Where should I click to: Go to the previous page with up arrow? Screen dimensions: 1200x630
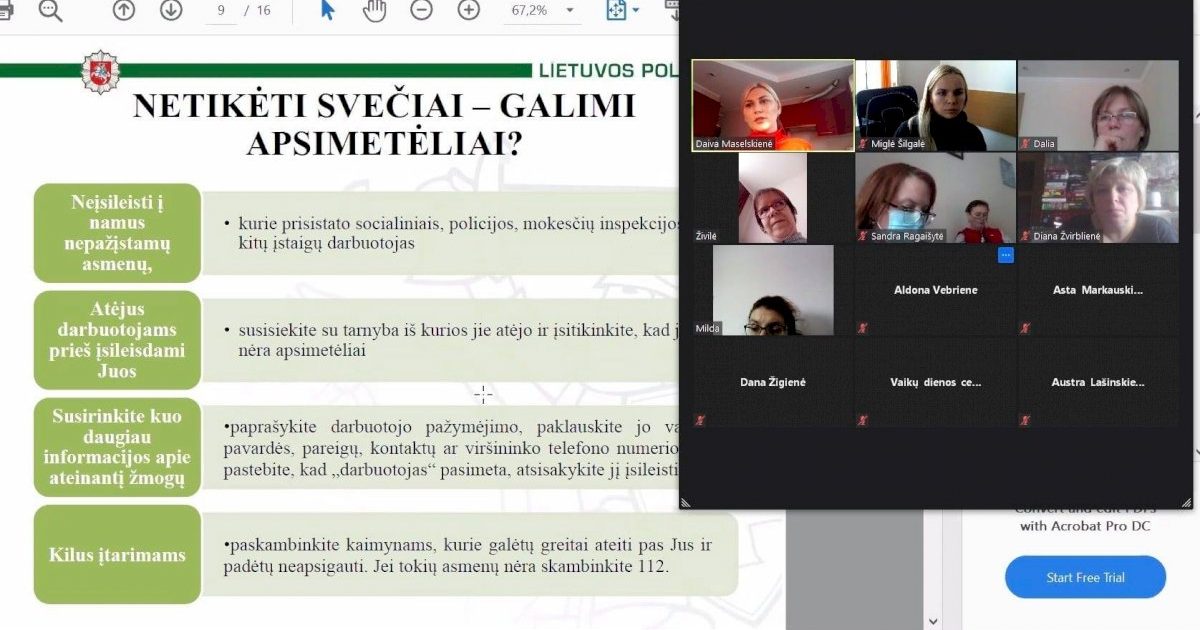click(x=124, y=10)
